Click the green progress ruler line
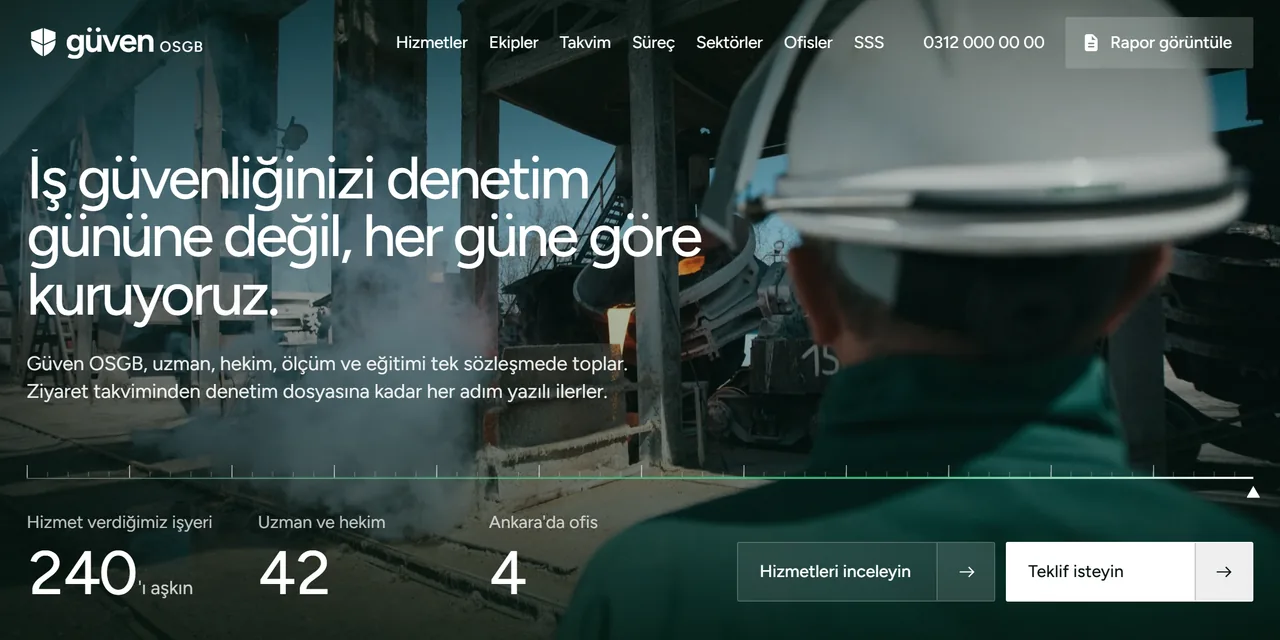The width and height of the screenshot is (1280, 640). pyautogui.click(x=640, y=478)
